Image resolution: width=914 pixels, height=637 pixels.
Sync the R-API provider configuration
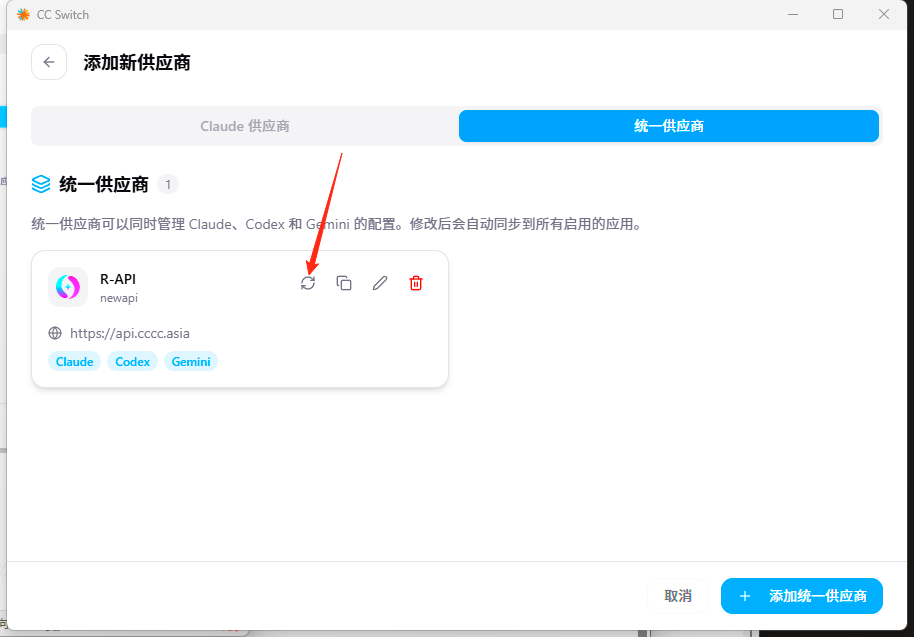coord(308,283)
